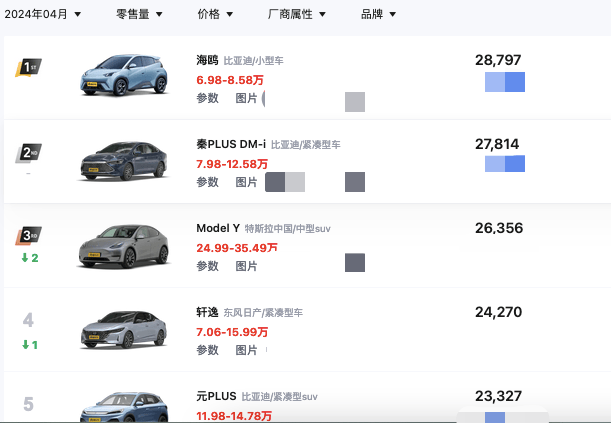Open the 海鸥 car photo

coord(124,75)
